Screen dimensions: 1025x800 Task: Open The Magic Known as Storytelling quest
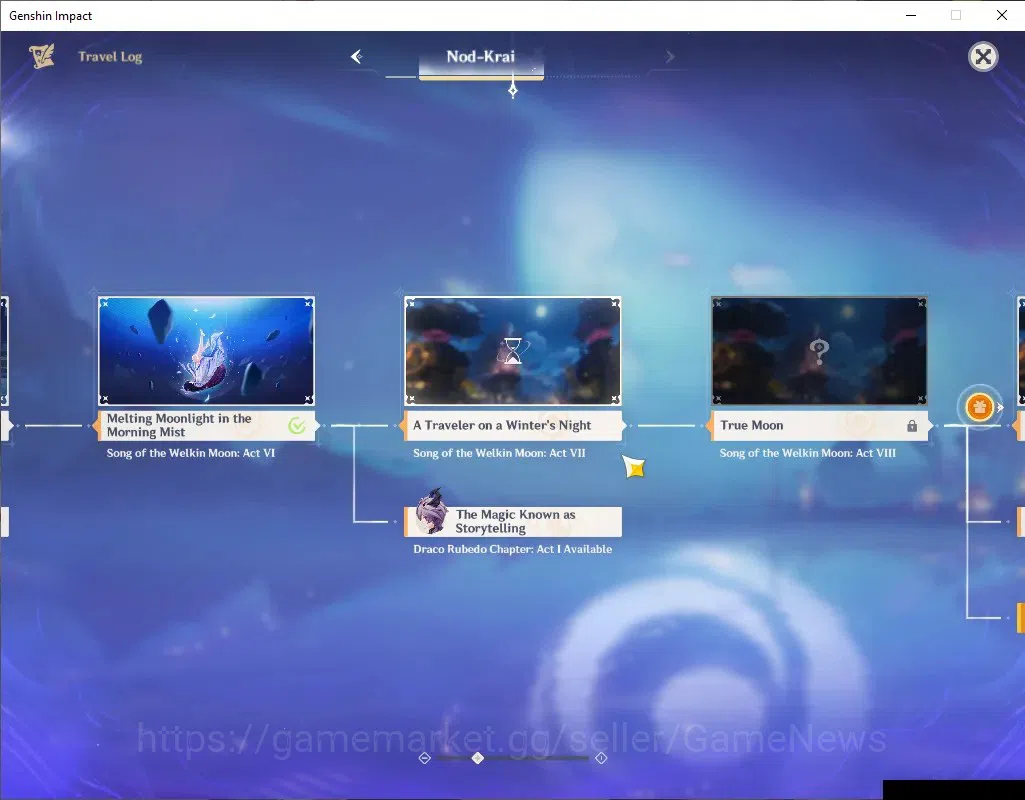click(512, 522)
